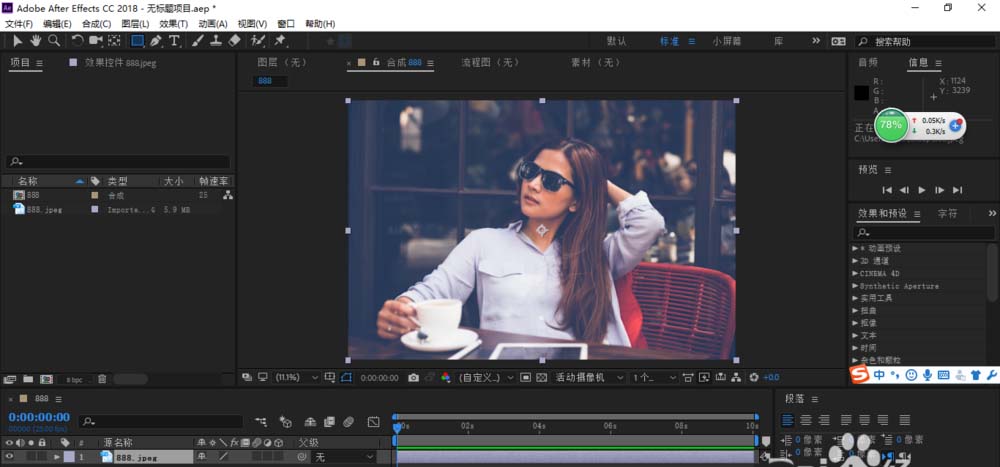The height and width of the screenshot is (467, 1000).
Task: Toggle fast previews pixel aspect correction
Action: 688,378
